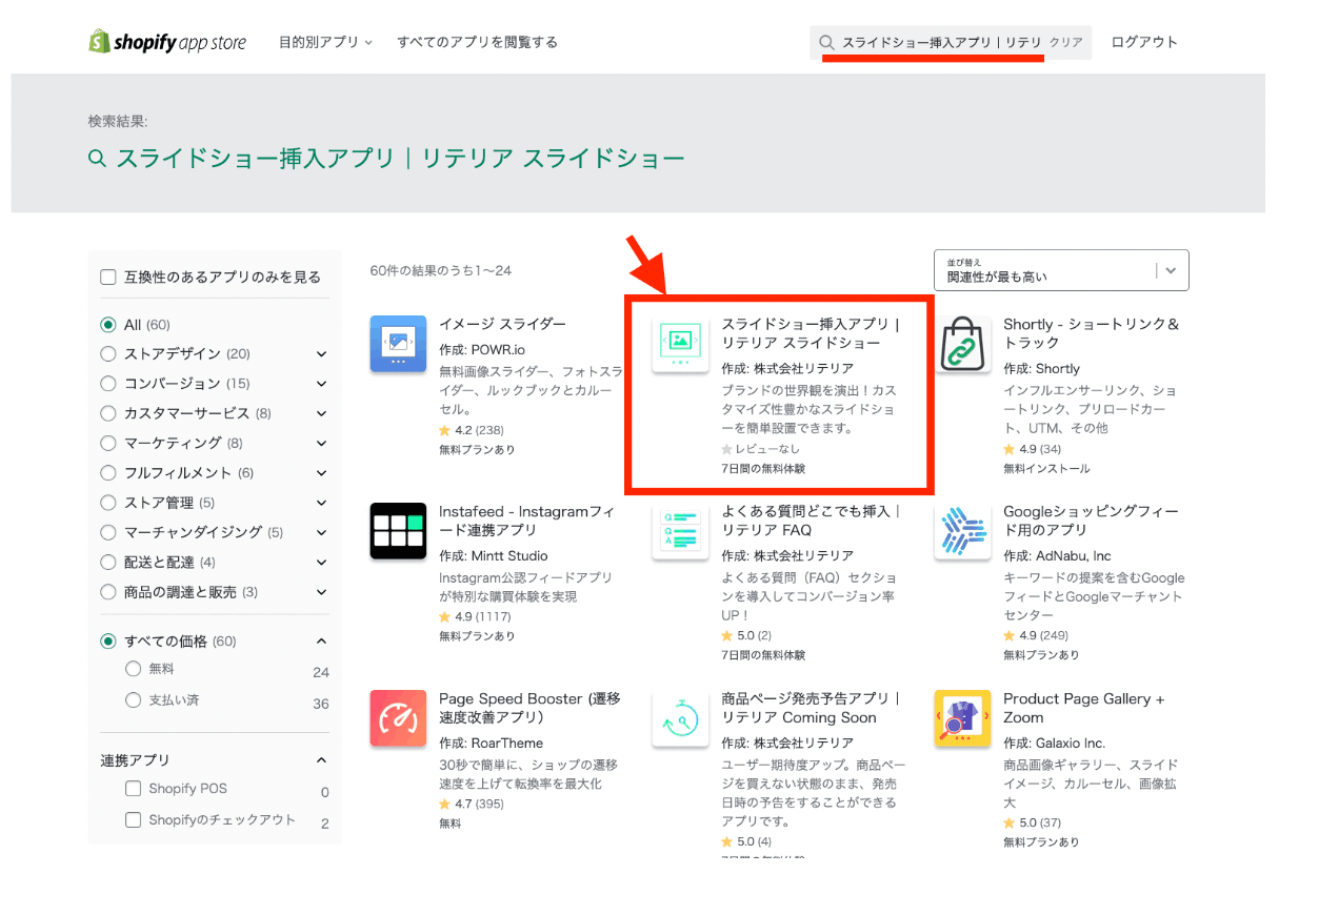The image size is (1326, 913).
Task: Click the 4.2 (238) rating of イメージ スライダー
Action: point(471,430)
